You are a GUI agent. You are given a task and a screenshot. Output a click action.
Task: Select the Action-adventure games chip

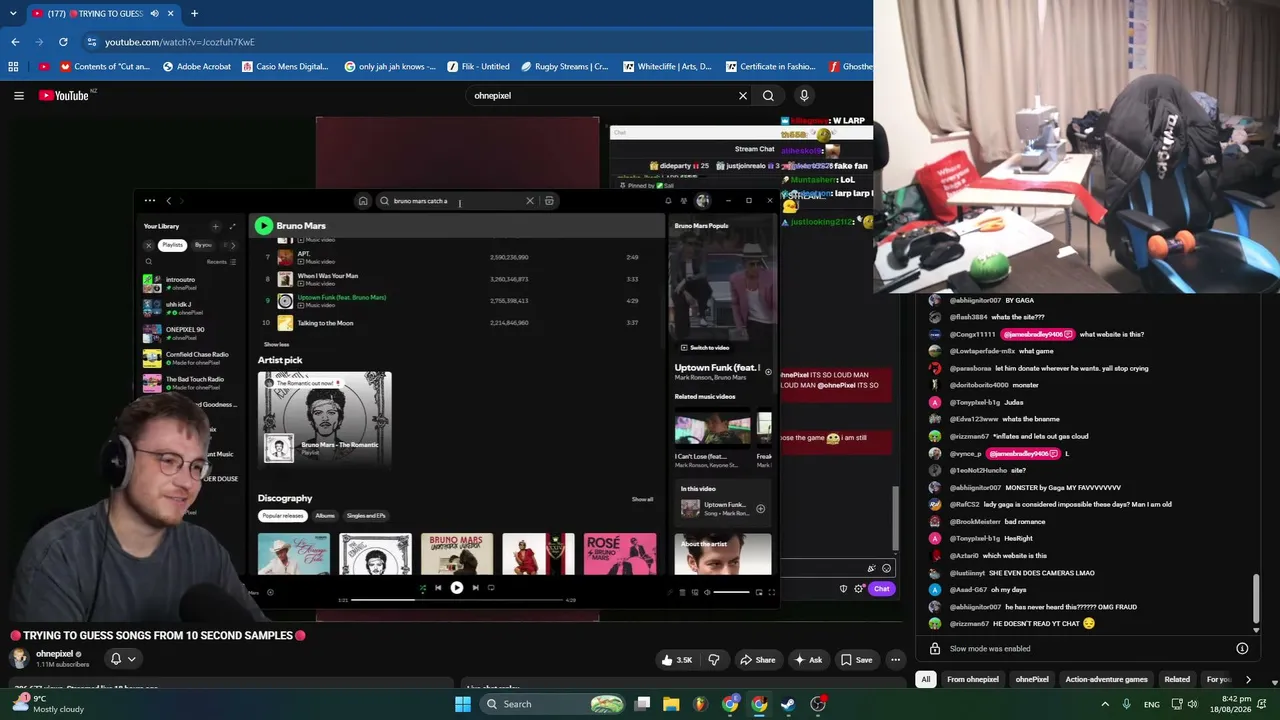click(1106, 680)
